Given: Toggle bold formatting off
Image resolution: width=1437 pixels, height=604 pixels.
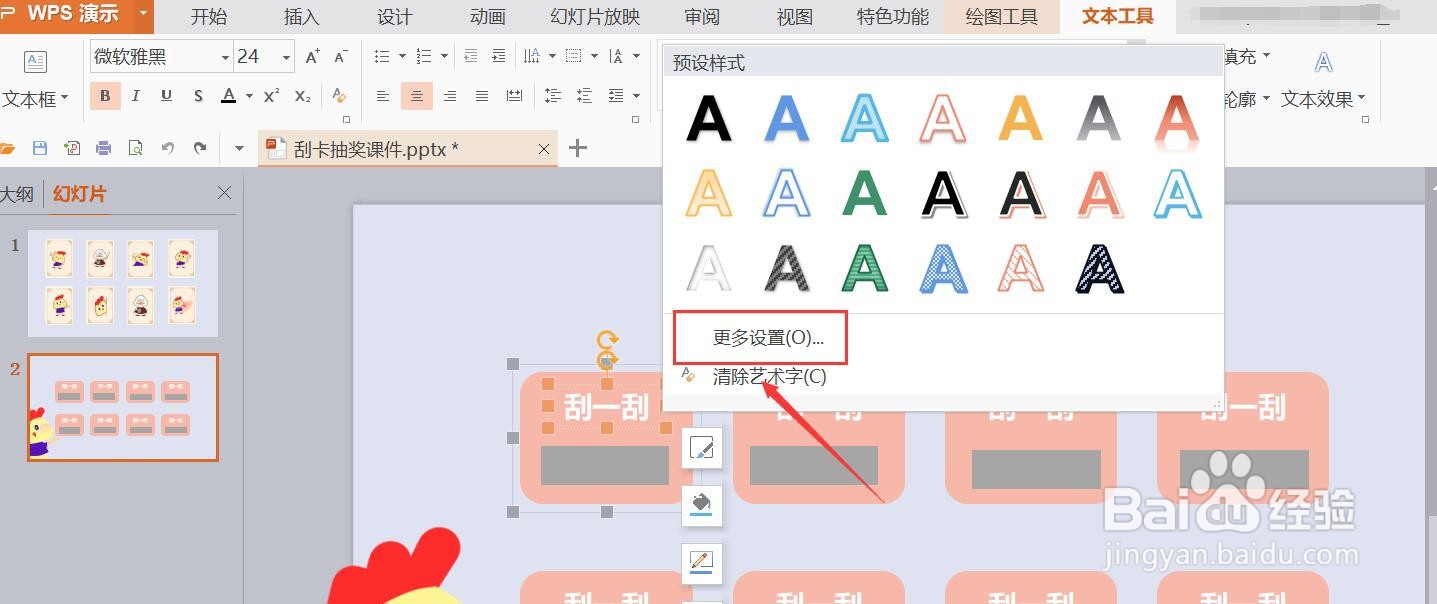Looking at the screenshot, I should coord(104,95).
